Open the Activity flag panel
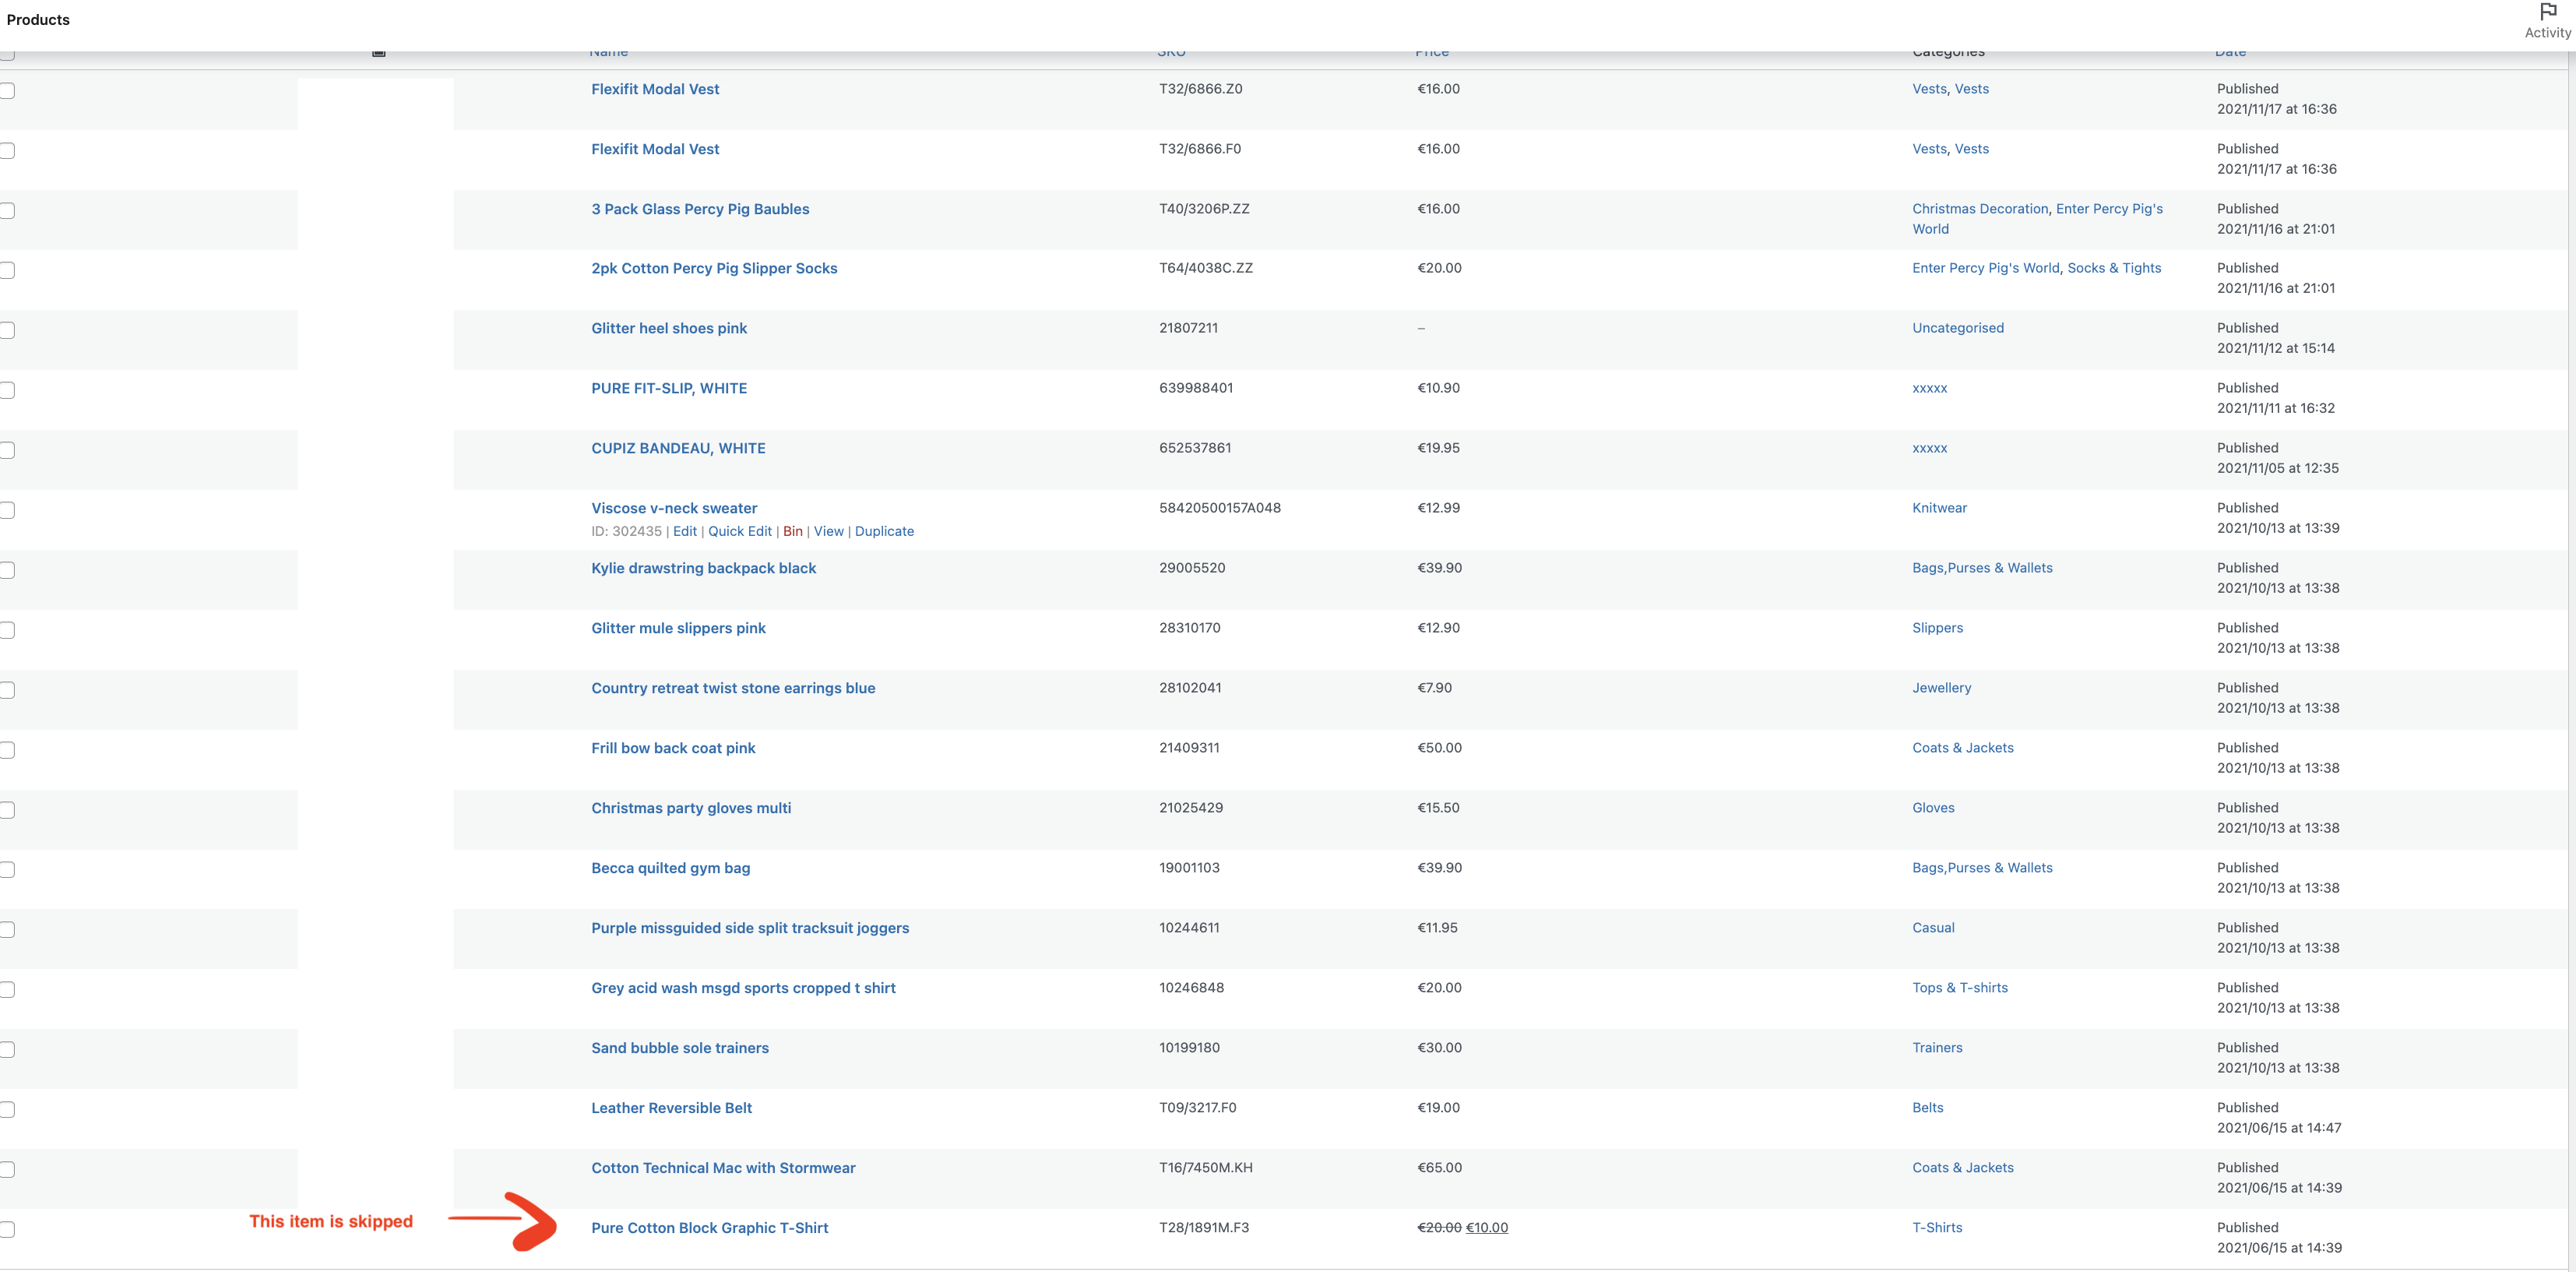Image resolution: width=2576 pixels, height=1272 pixels. point(2546,20)
